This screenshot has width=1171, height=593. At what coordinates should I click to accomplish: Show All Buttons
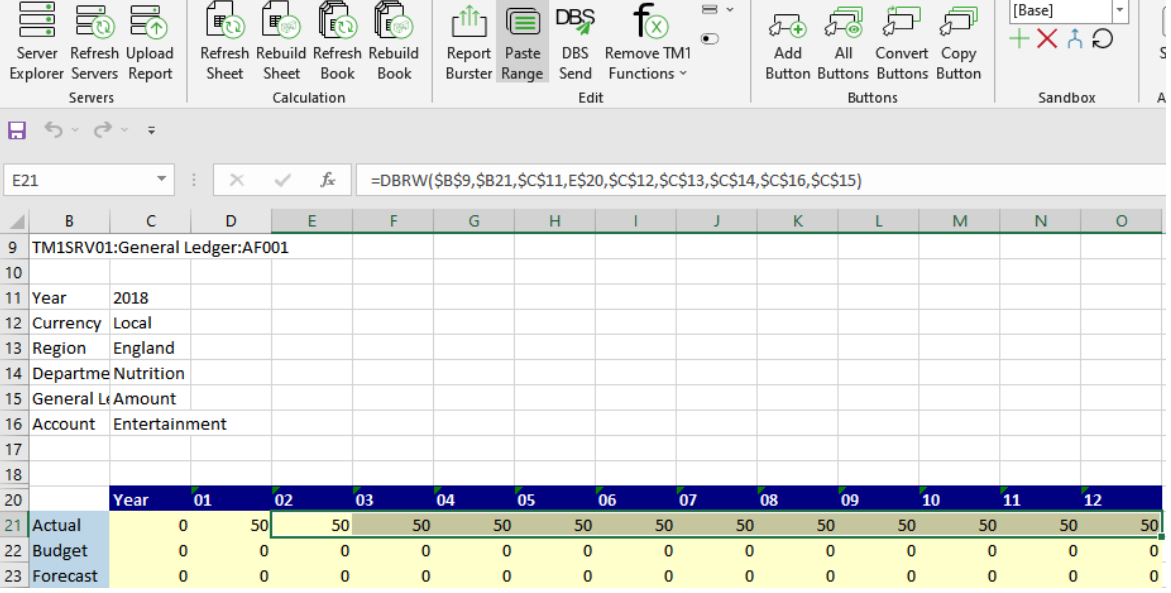(x=843, y=42)
